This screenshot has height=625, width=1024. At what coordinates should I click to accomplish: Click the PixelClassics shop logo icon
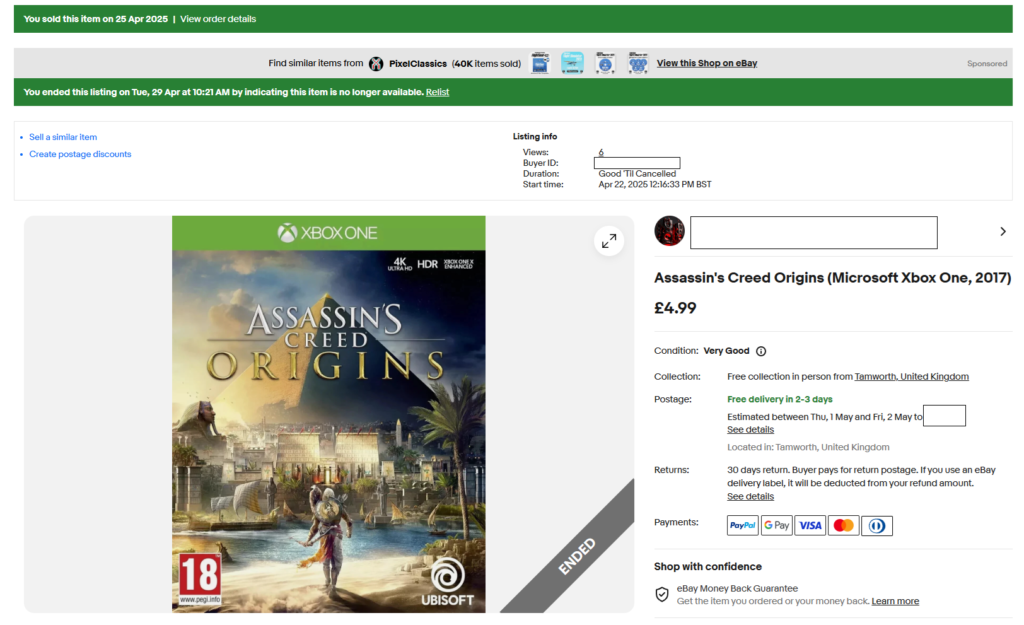click(x=376, y=63)
